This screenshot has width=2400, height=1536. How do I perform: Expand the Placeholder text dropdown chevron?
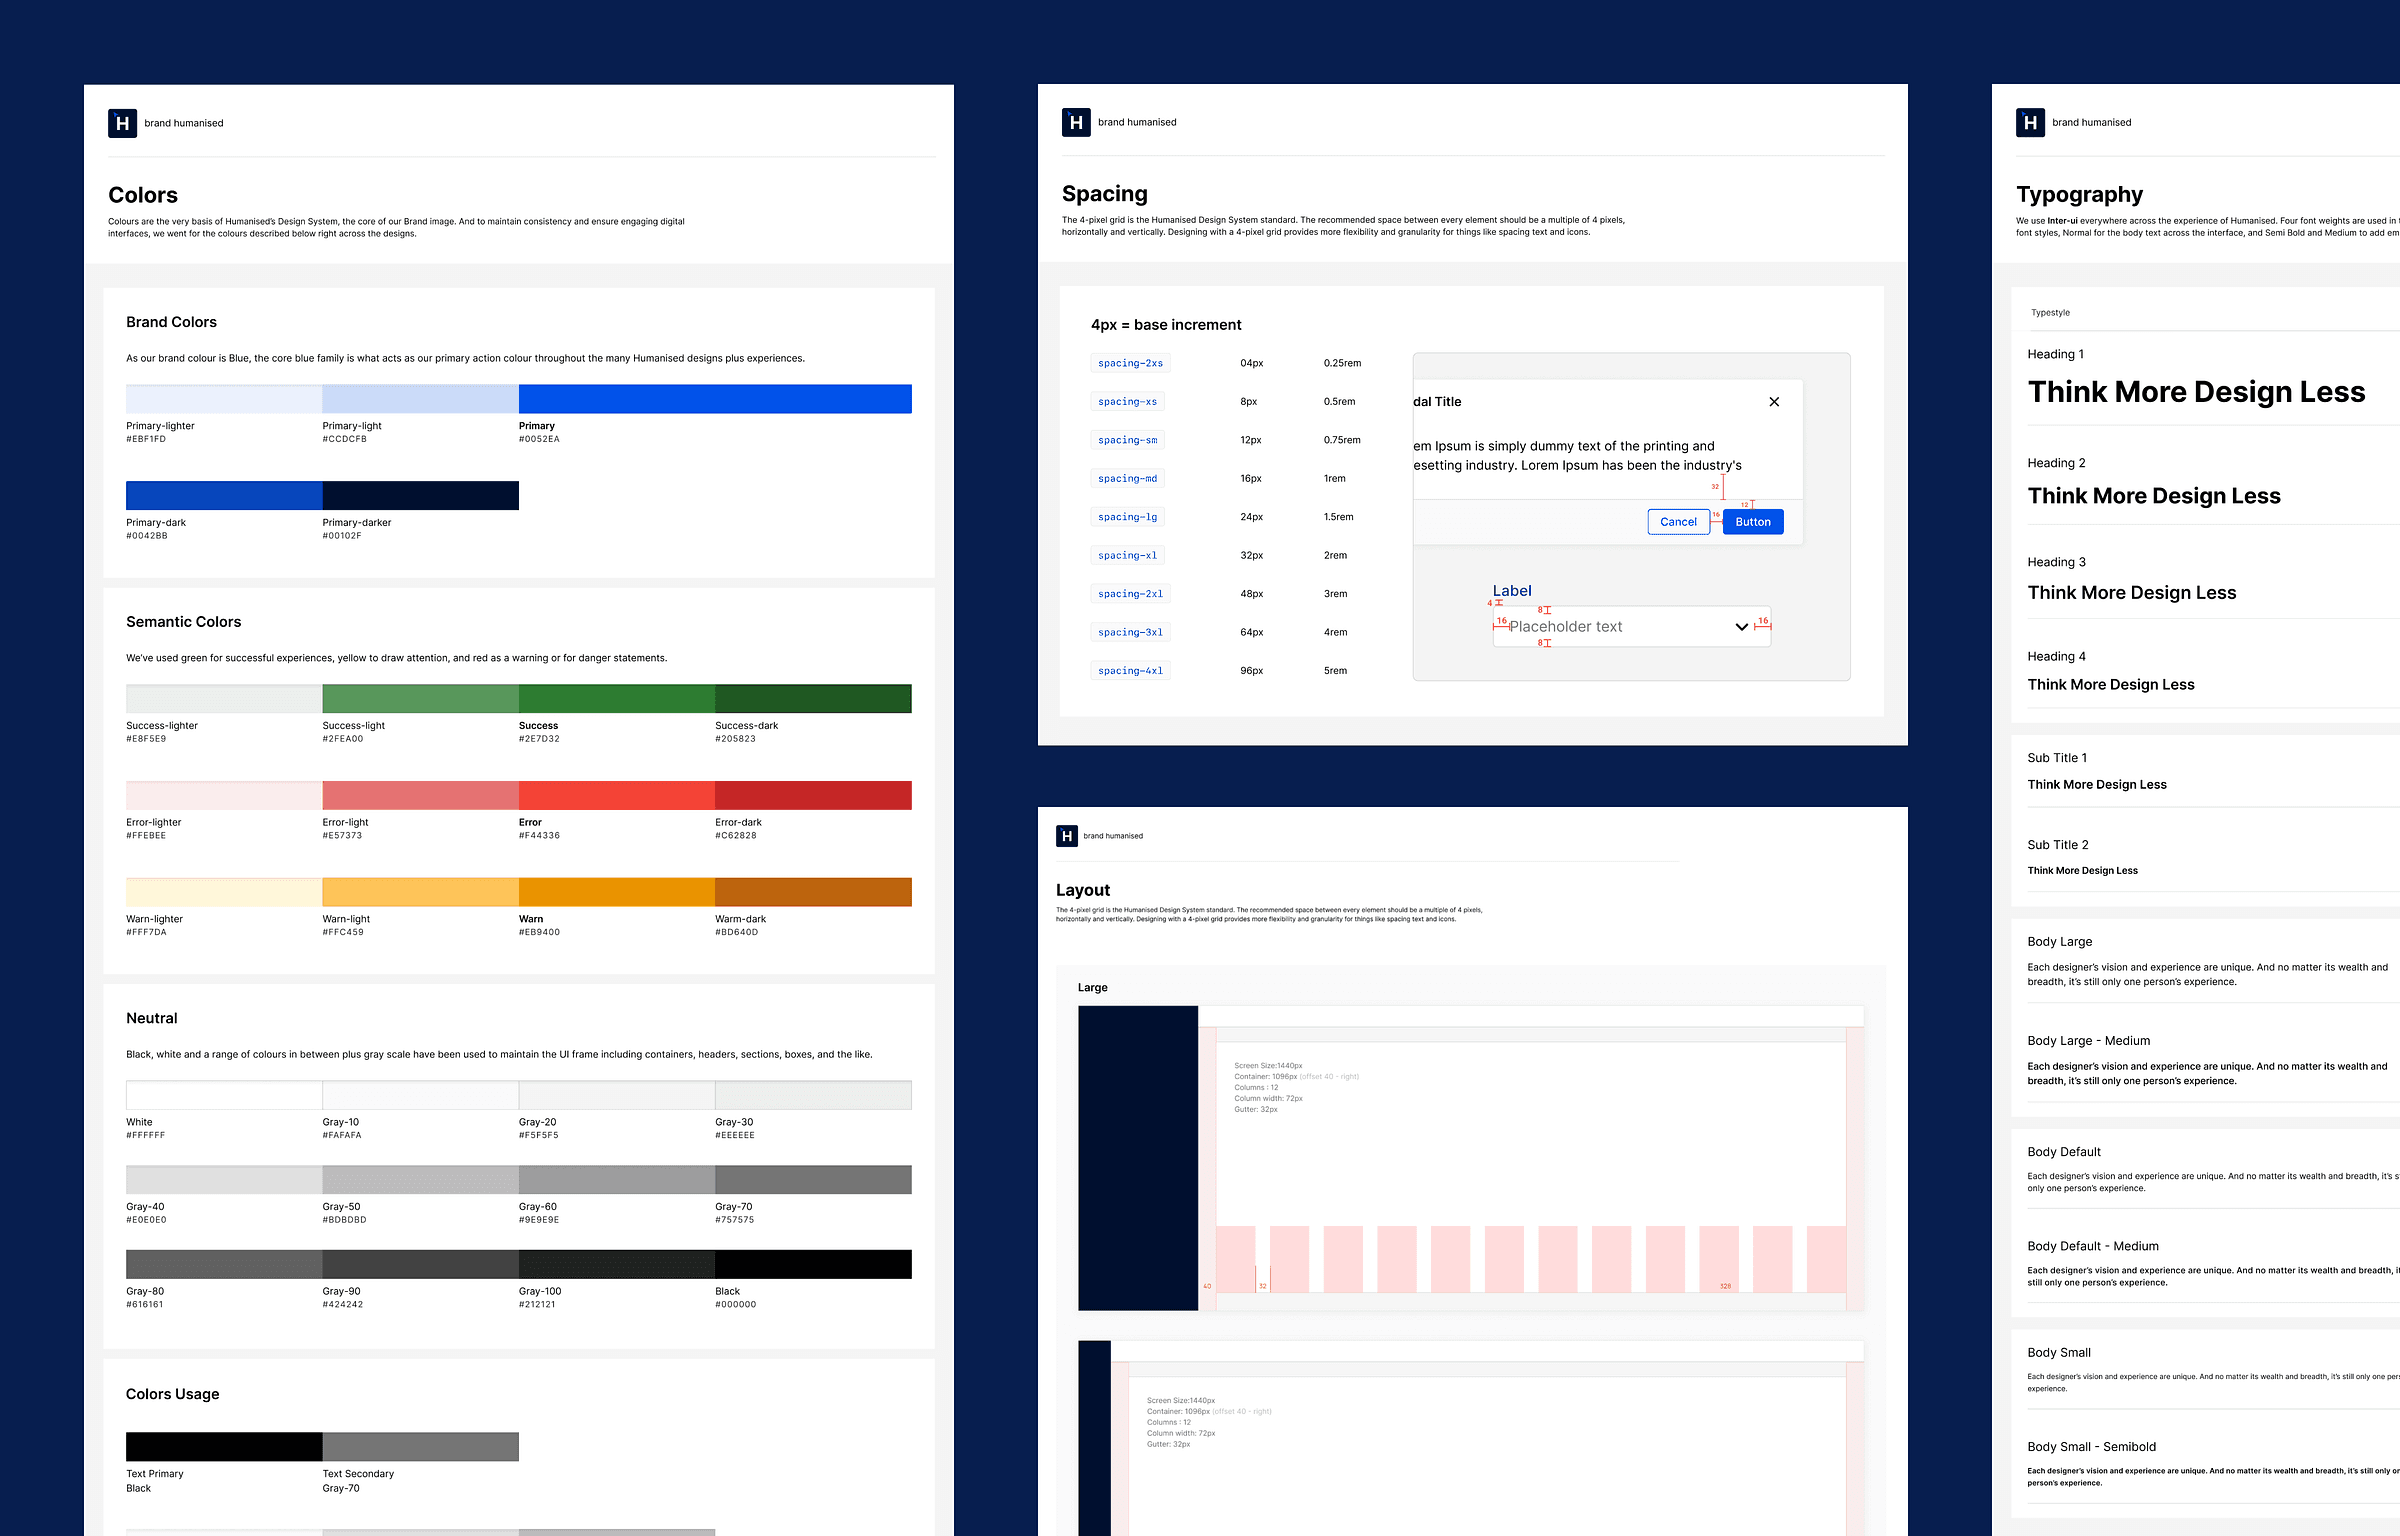click(x=1741, y=627)
